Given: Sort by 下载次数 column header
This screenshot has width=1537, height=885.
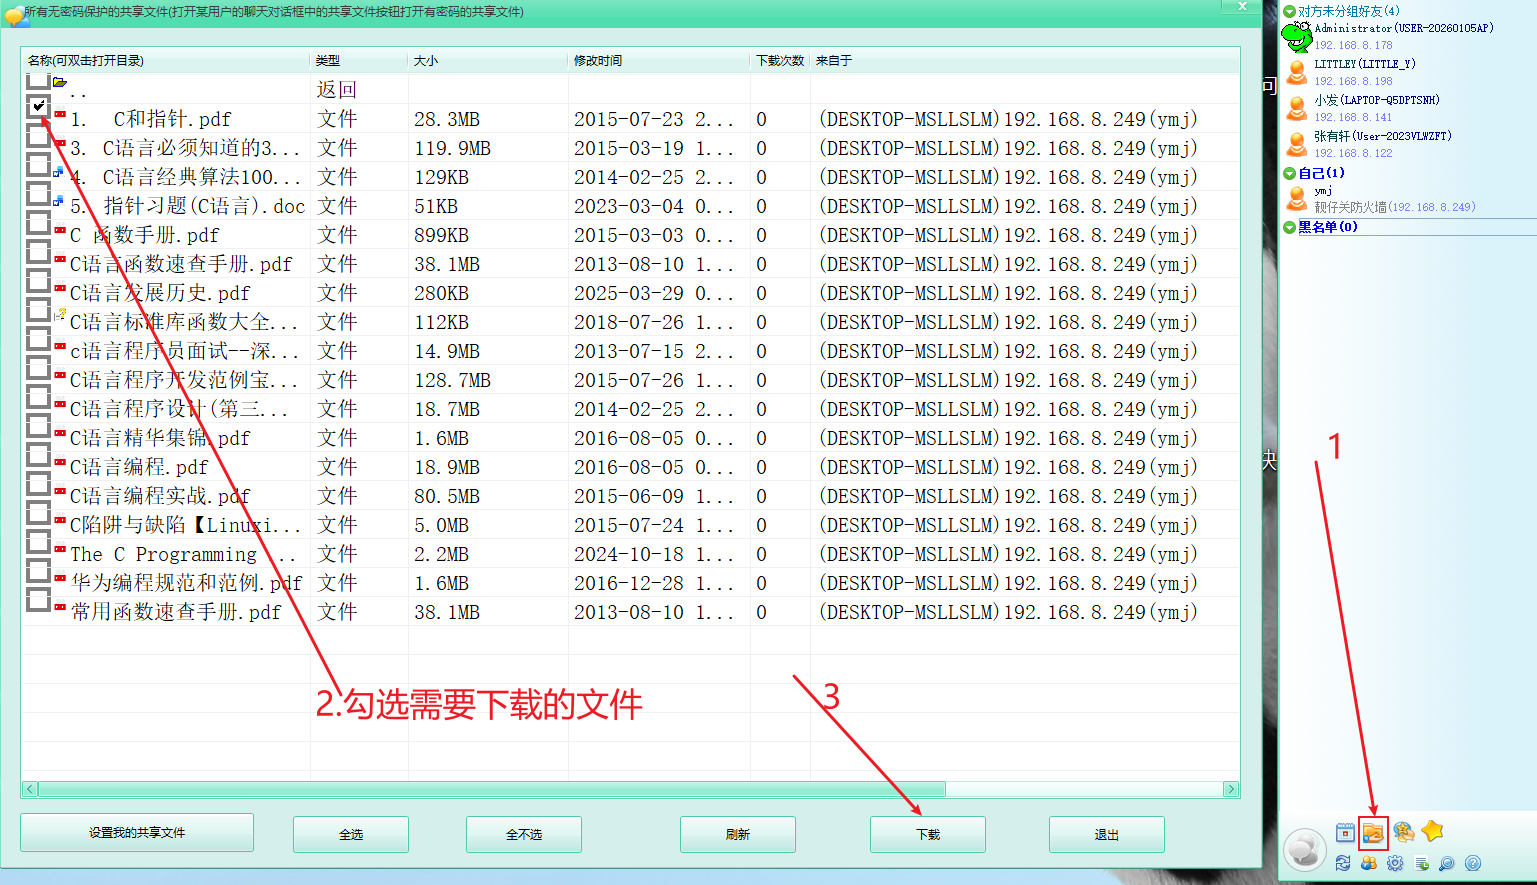Looking at the screenshot, I should coord(780,61).
